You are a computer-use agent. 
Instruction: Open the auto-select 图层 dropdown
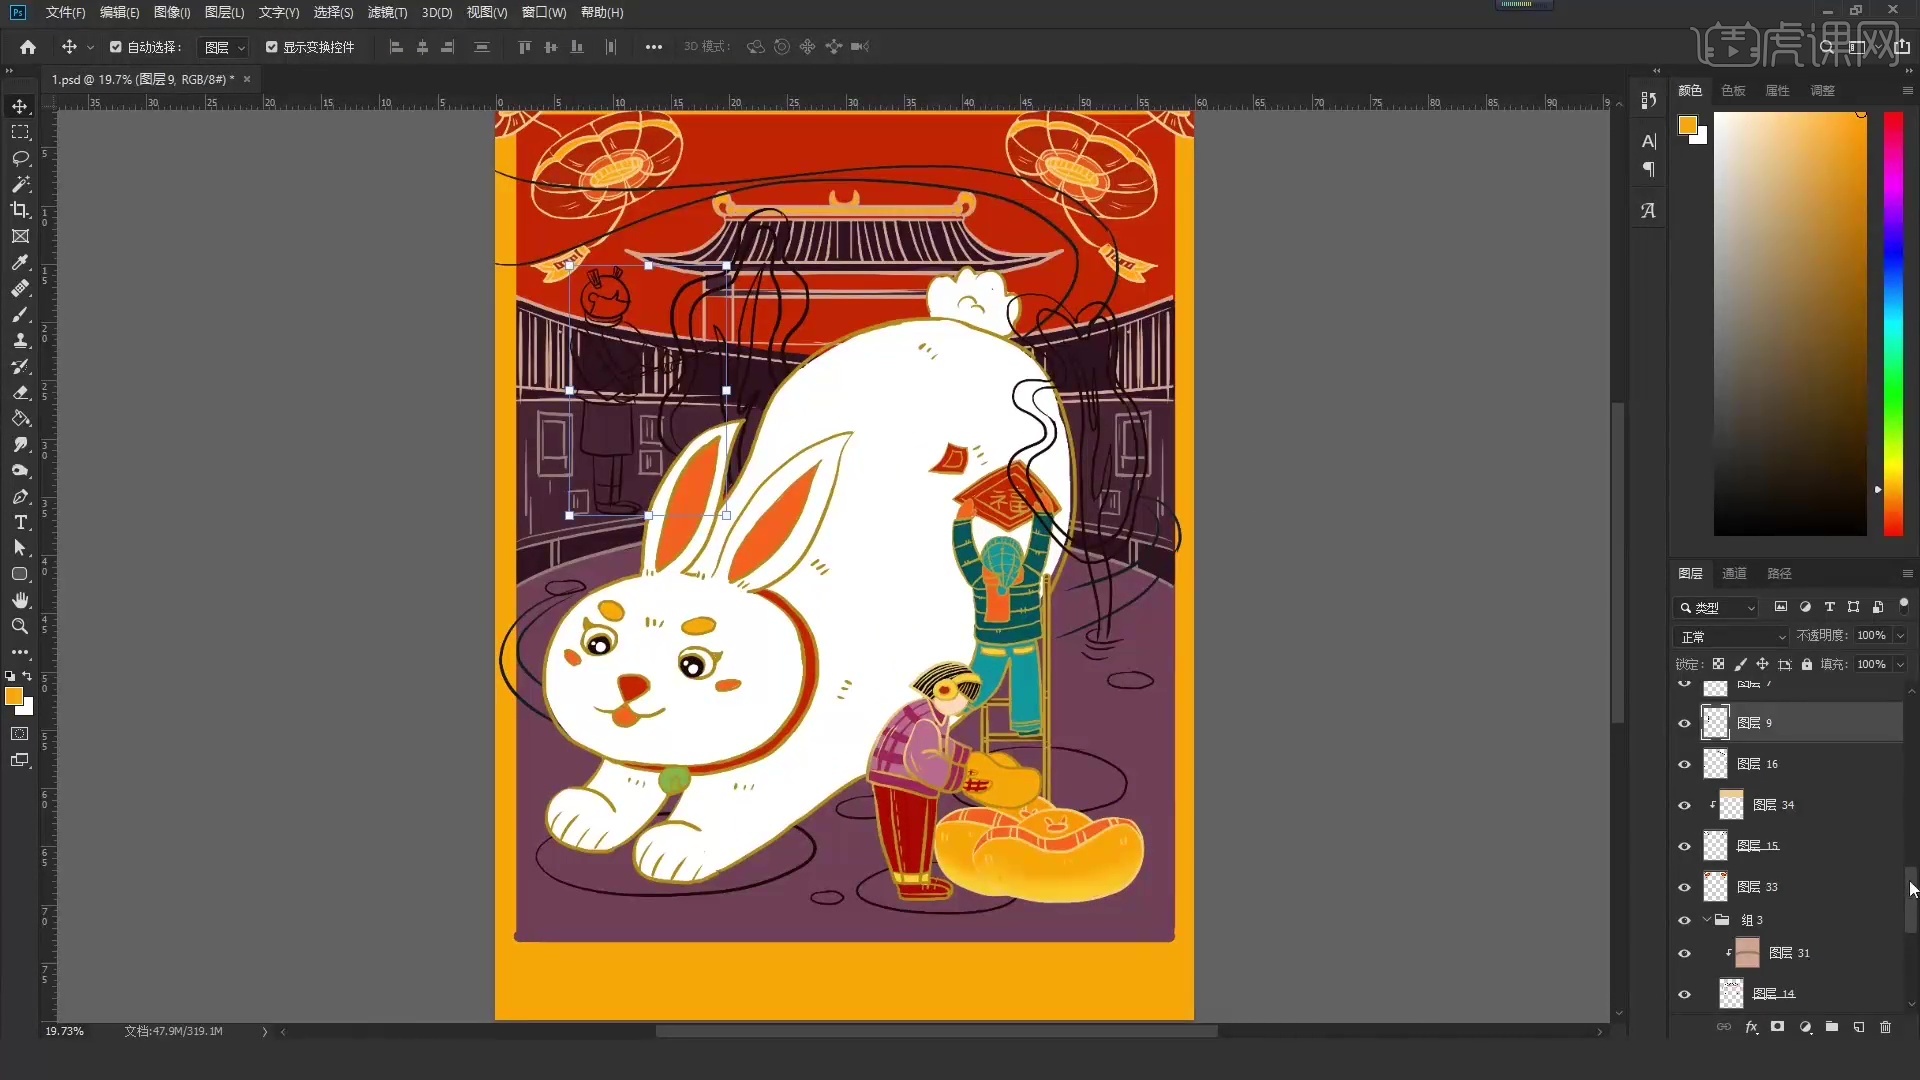(x=224, y=47)
